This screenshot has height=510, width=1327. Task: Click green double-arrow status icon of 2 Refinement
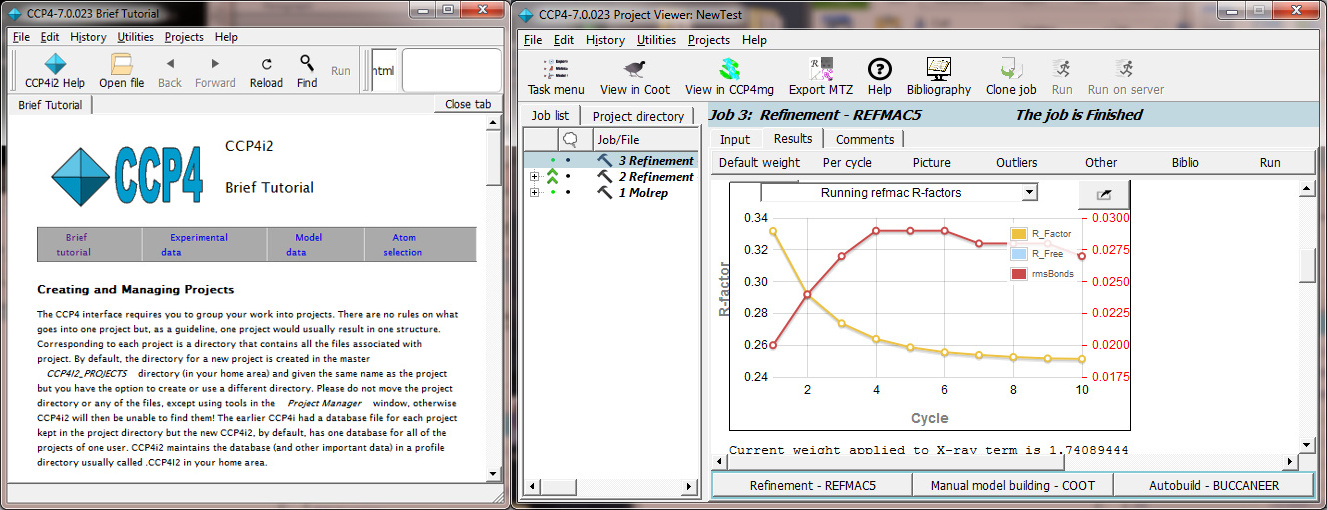(x=551, y=176)
